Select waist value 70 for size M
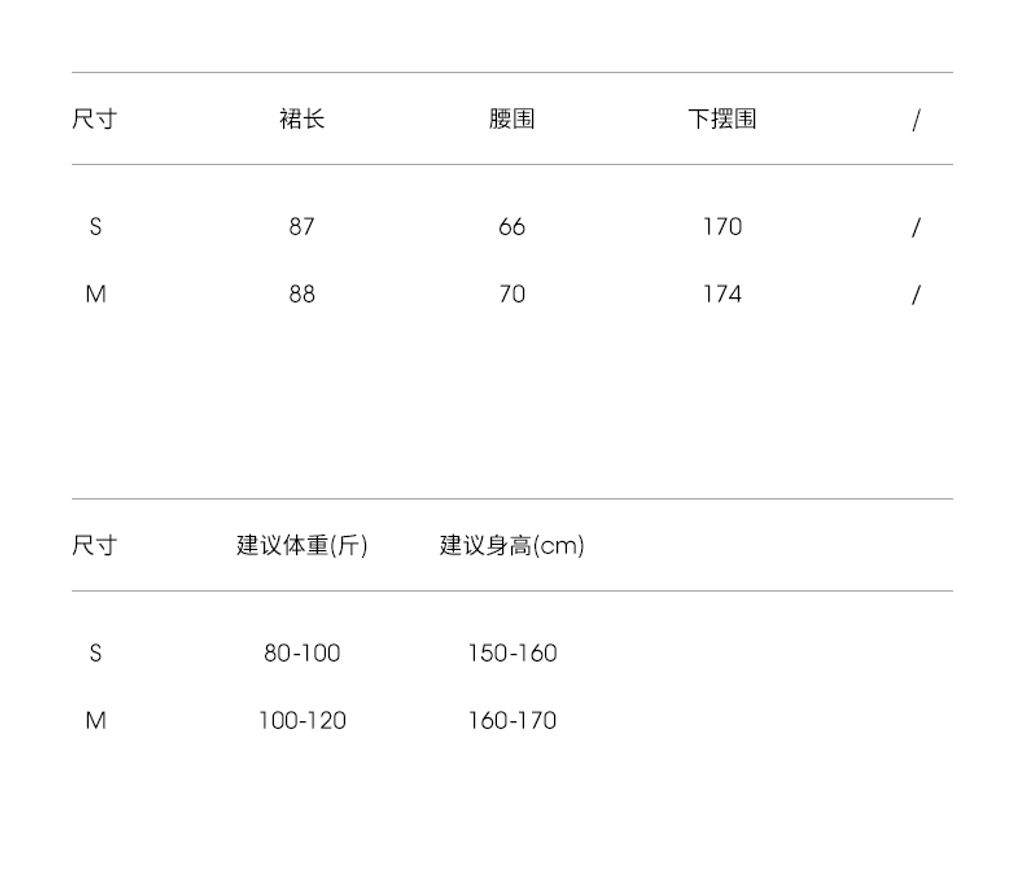 [512, 294]
